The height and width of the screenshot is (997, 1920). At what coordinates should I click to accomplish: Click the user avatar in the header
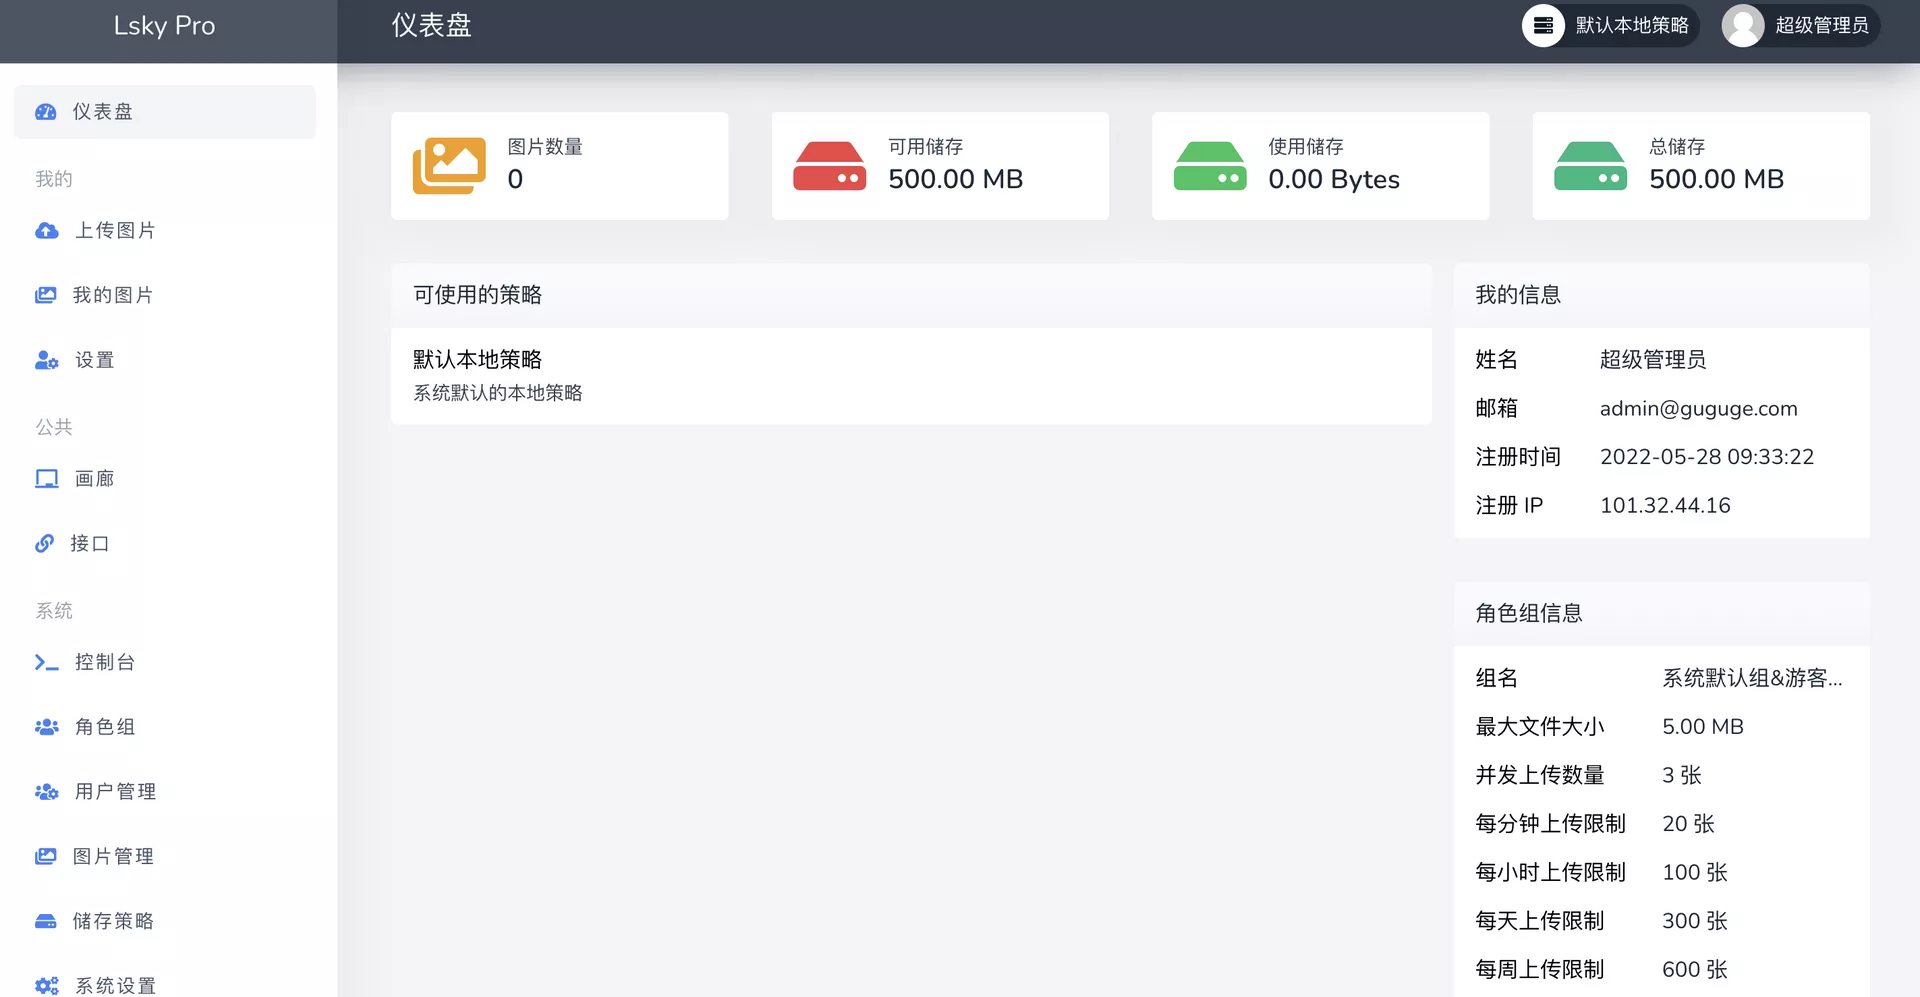point(1743,26)
